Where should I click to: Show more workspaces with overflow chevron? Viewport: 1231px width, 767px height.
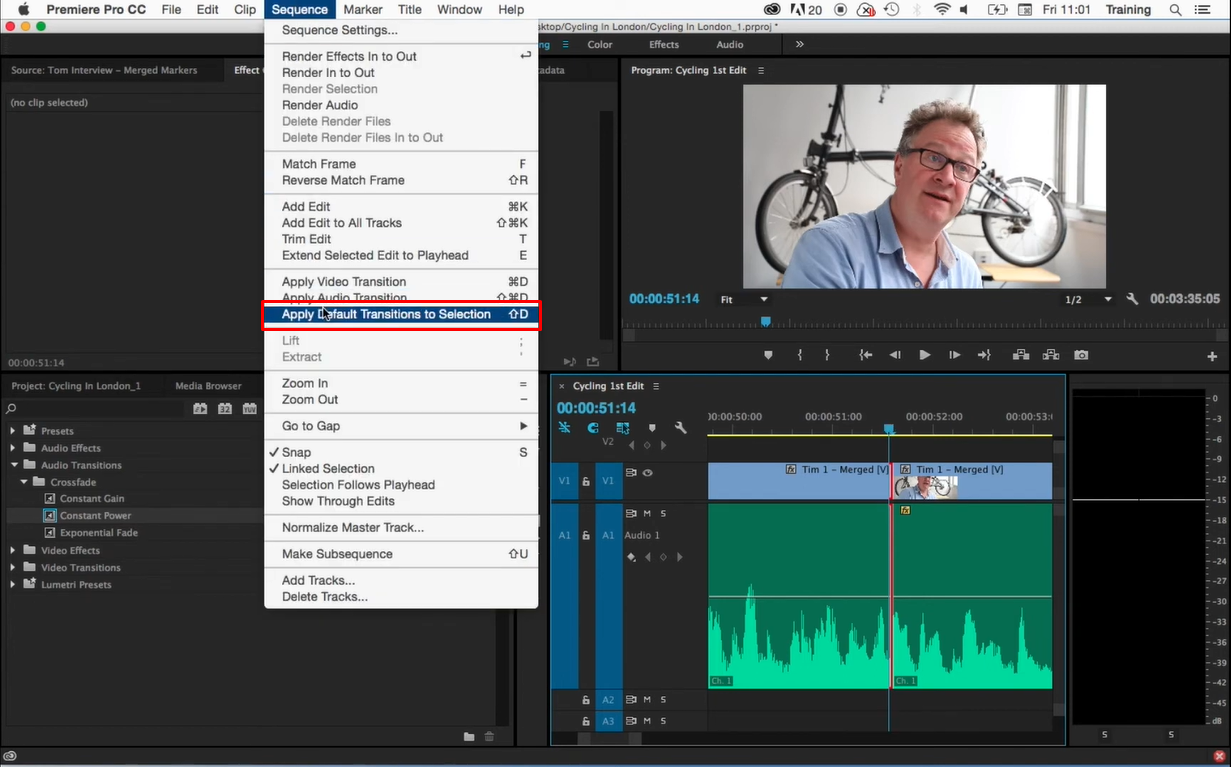799,45
